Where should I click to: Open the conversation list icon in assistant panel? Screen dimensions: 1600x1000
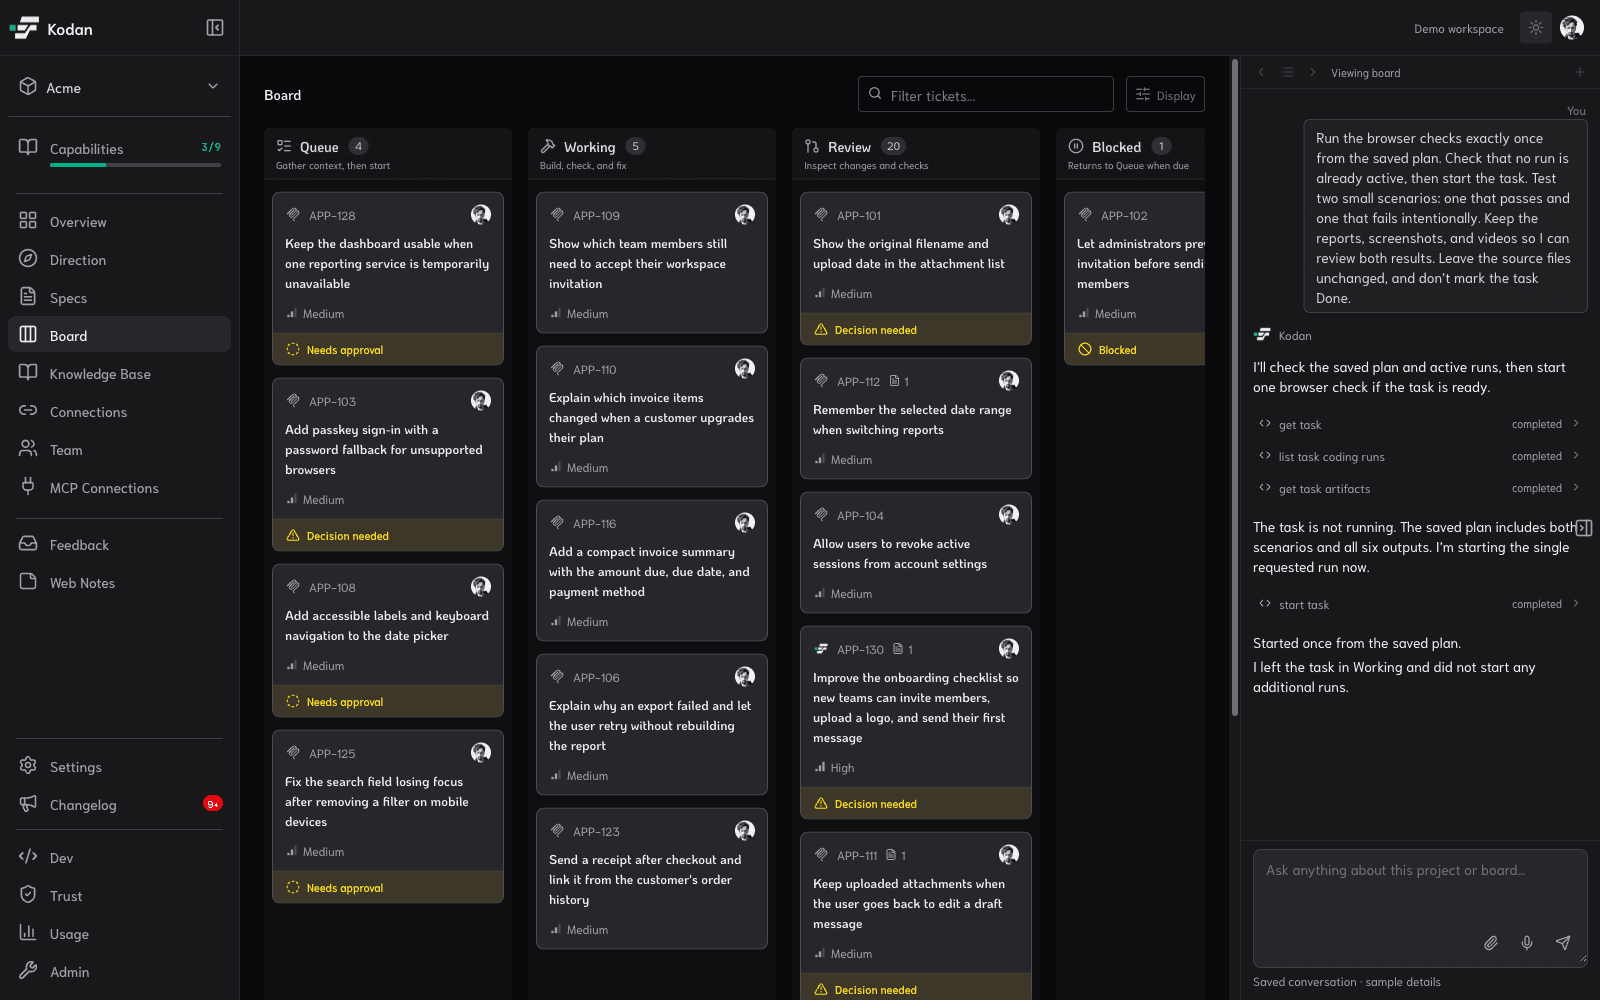[x=1287, y=72]
